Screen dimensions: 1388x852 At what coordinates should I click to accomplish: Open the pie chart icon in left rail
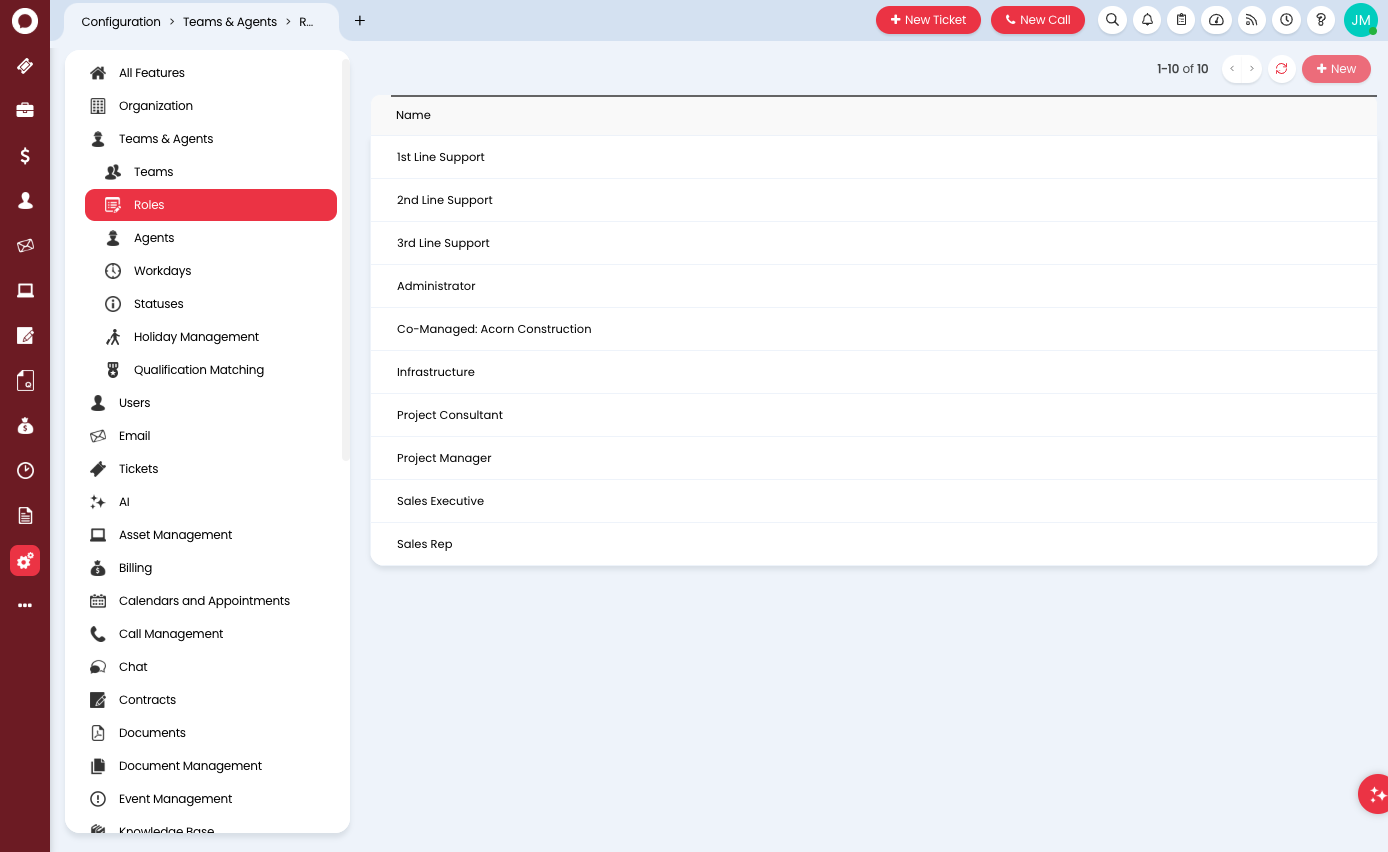click(x=25, y=470)
